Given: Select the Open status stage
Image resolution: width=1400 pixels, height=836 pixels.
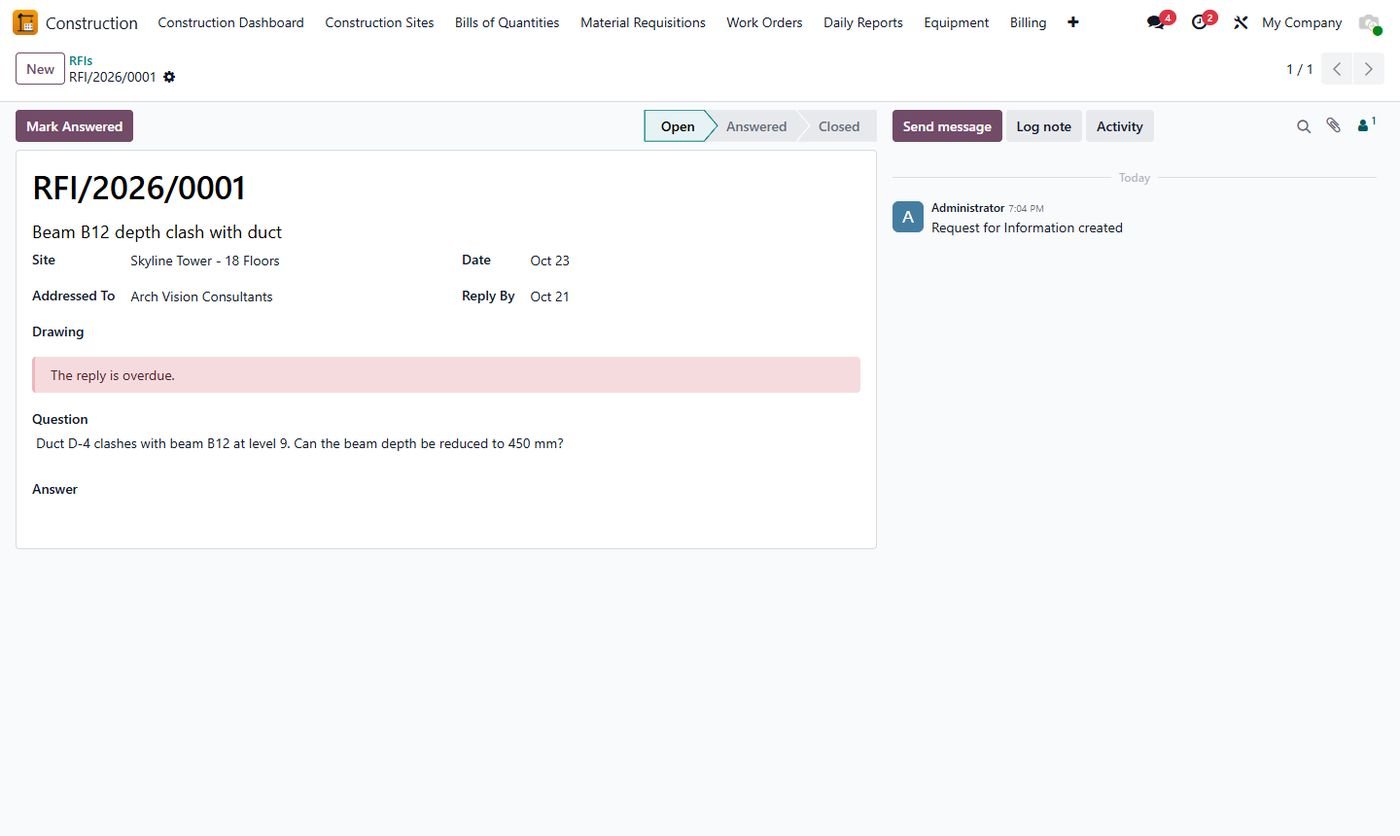Looking at the screenshot, I should [677, 126].
